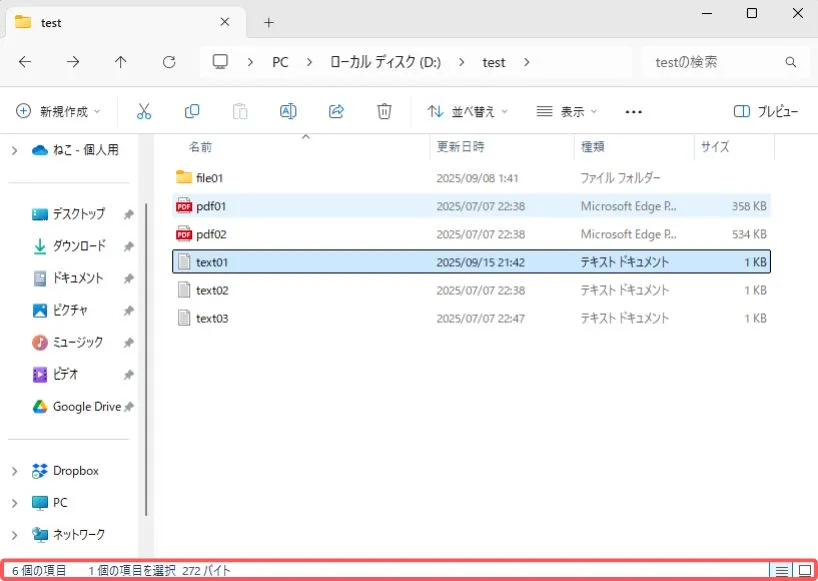This screenshot has height=581, width=818.
Task: Refresh the current folder view
Action: coord(169,62)
